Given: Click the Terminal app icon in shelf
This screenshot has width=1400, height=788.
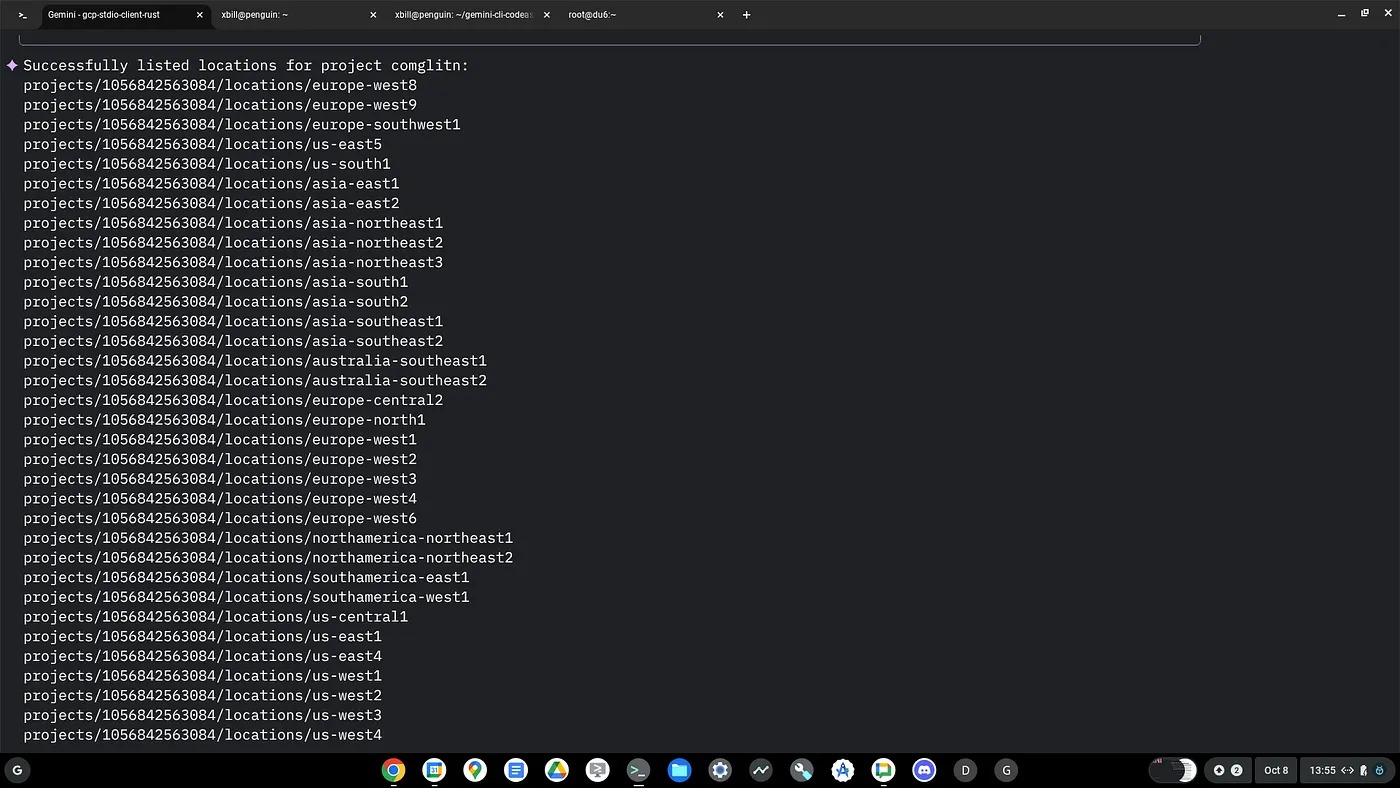Looking at the screenshot, I should click(x=638, y=770).
